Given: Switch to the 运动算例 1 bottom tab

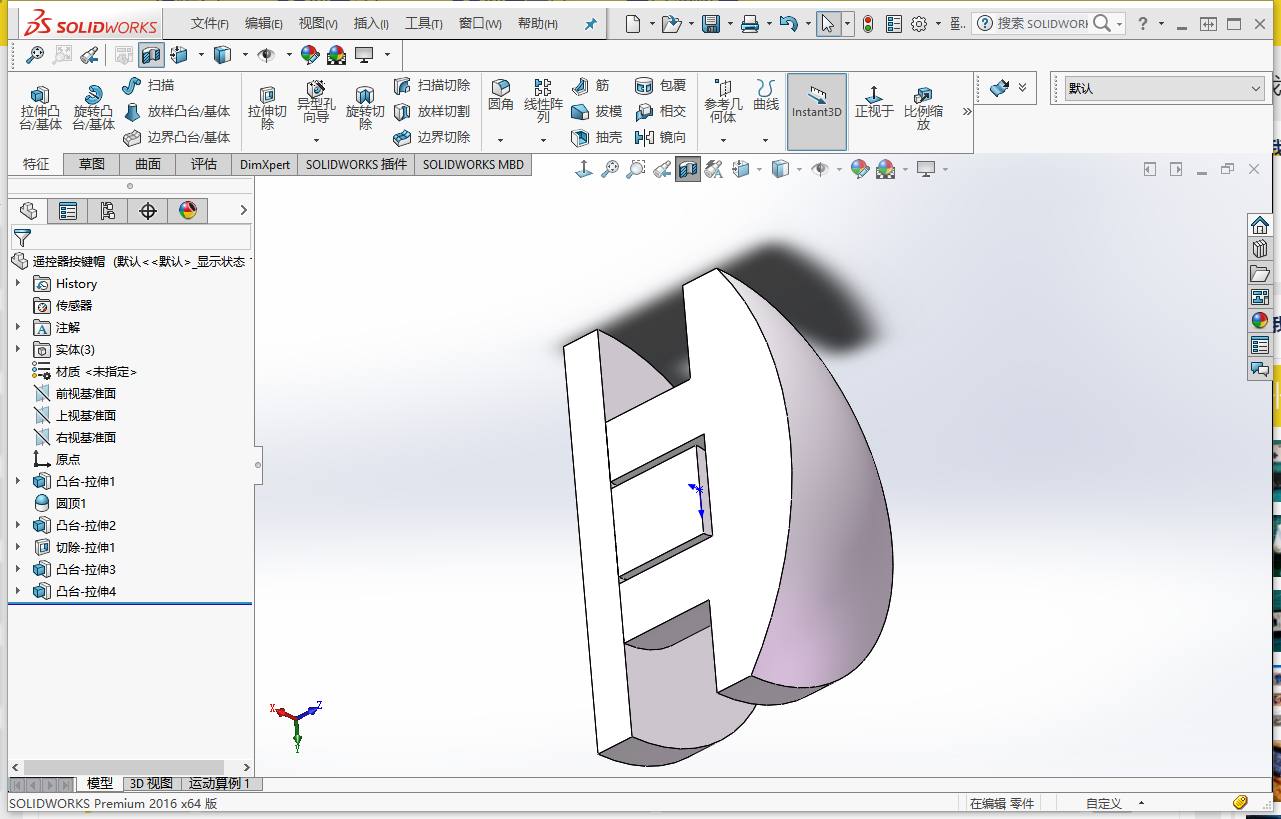Looking at the screenshot, I should coord(220,784).
